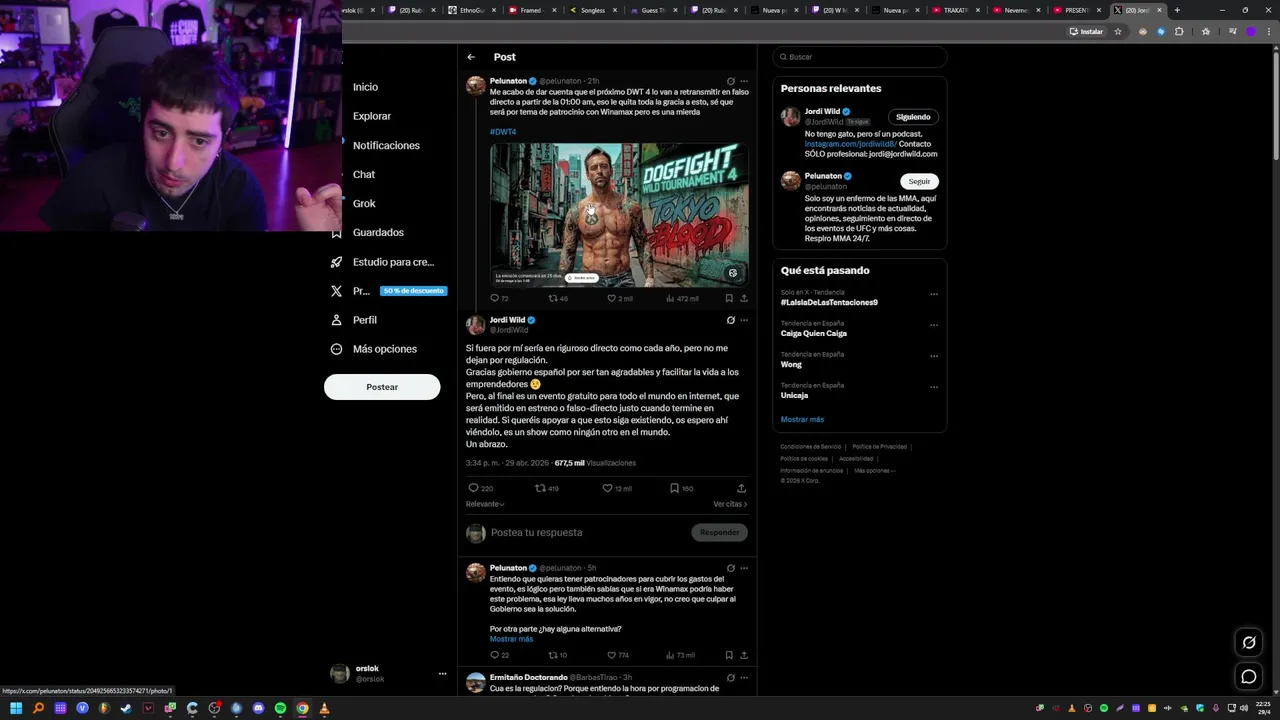Open floating messages chat button
The height and width of the screenshot is (720, 1280).
pyautogui.click(x=1249, y=677)
